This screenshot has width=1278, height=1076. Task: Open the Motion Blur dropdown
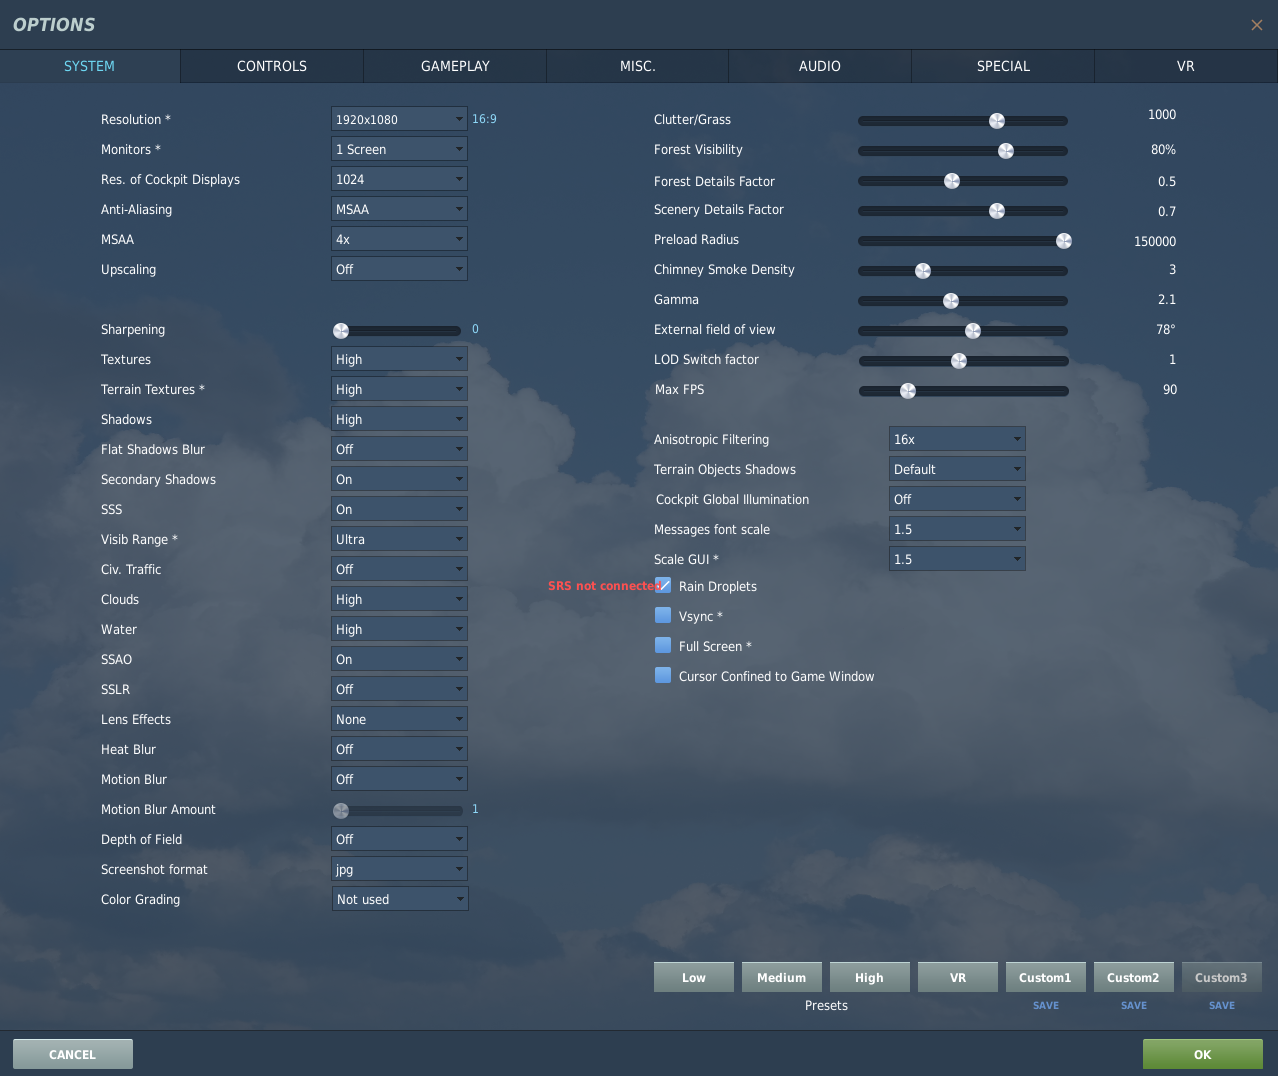[x=399, y=779]
